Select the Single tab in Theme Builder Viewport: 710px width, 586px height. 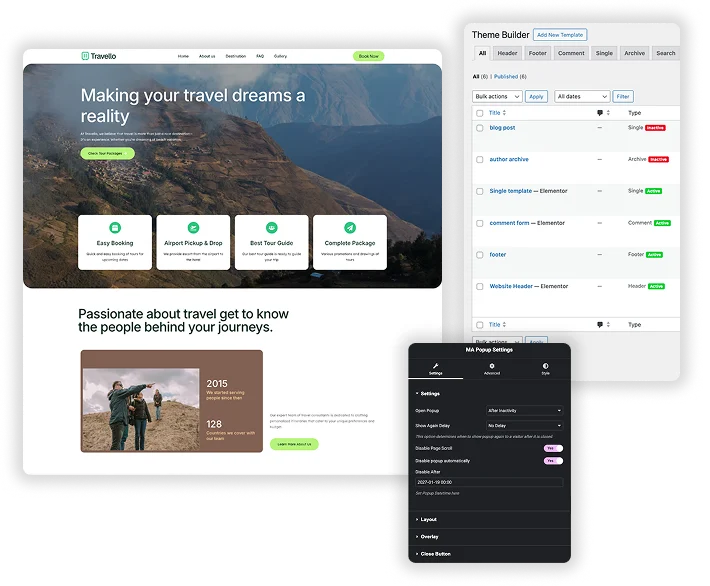(604, 53)
